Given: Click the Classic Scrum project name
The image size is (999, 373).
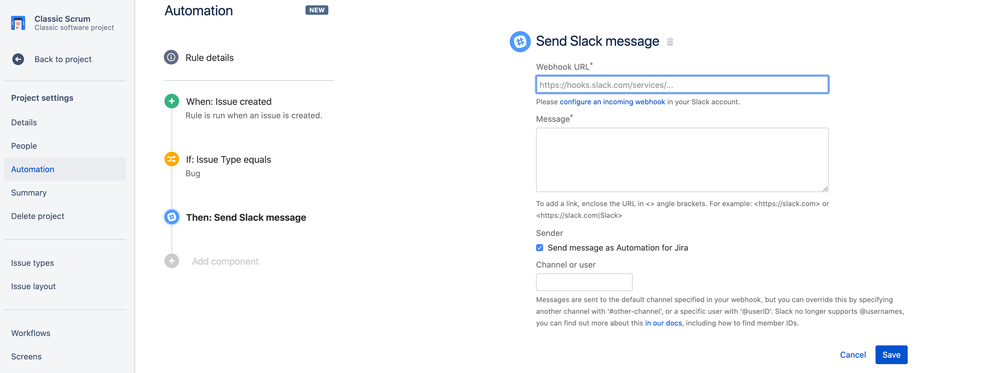Looking at the screenshot, I should (x=62, y=18).
